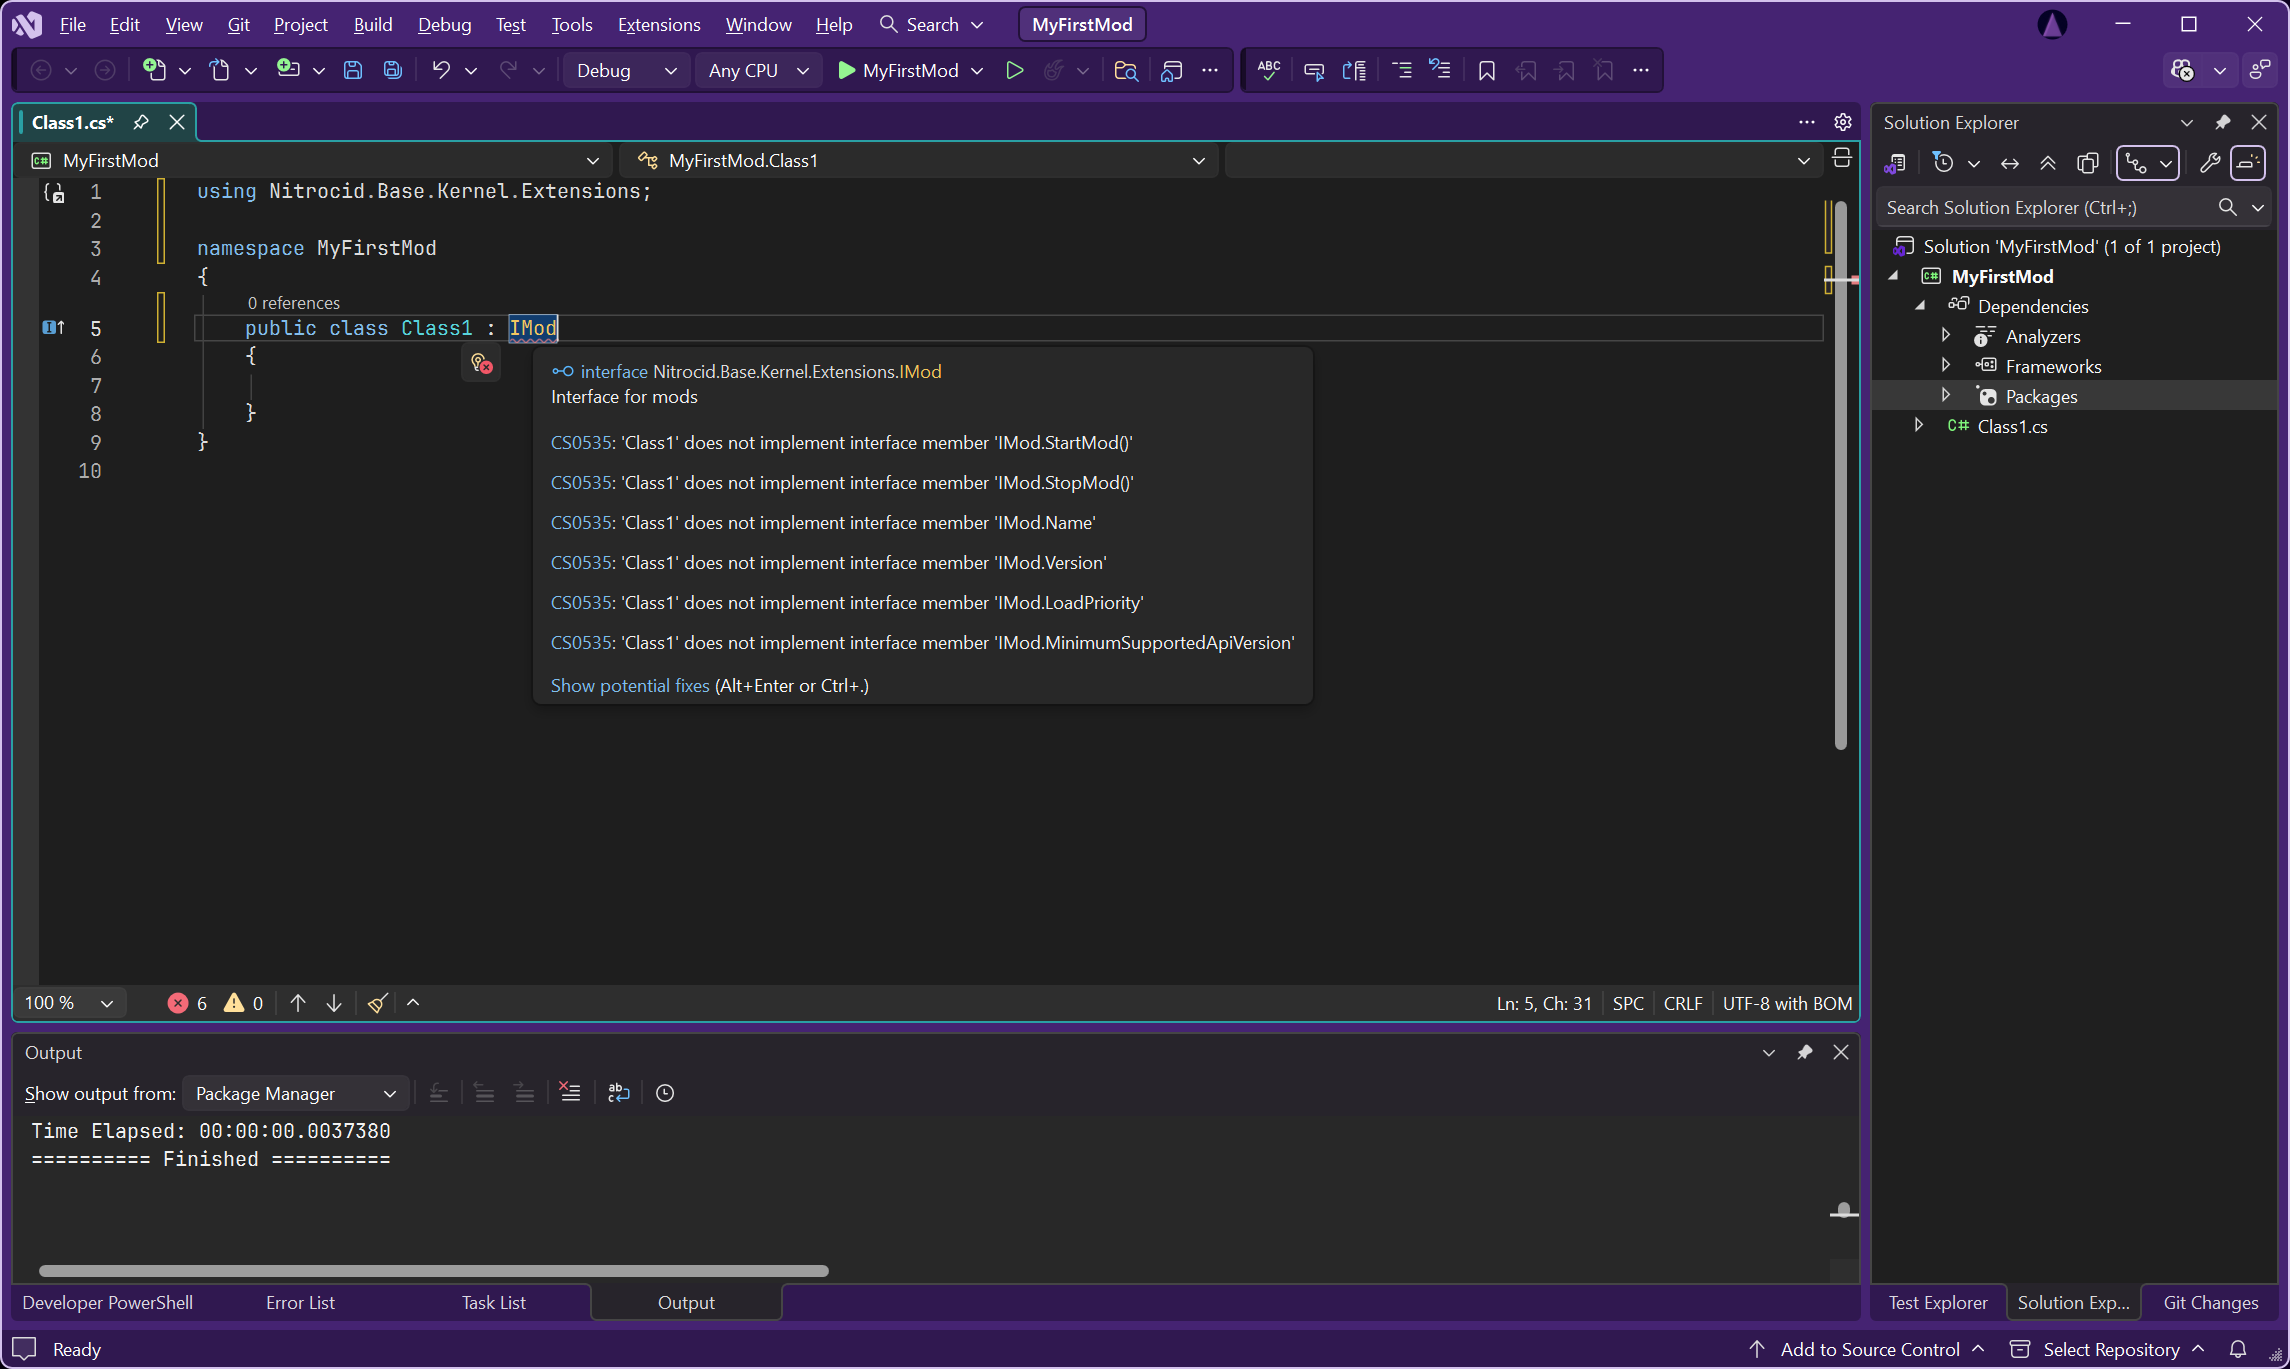Click the Undo arrow icon

point(441,70)
